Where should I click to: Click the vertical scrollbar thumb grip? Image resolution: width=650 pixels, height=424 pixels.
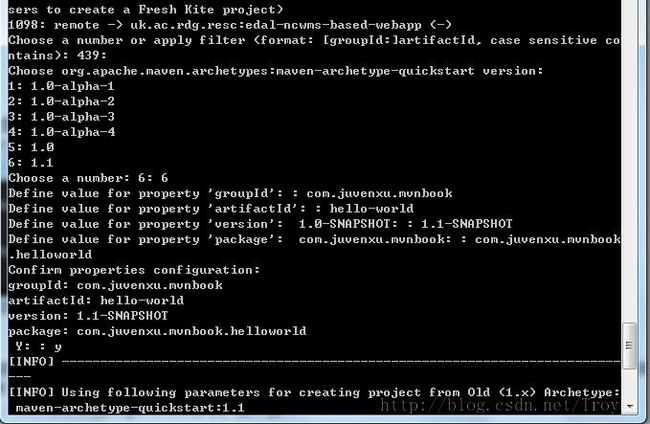(629, 345)
